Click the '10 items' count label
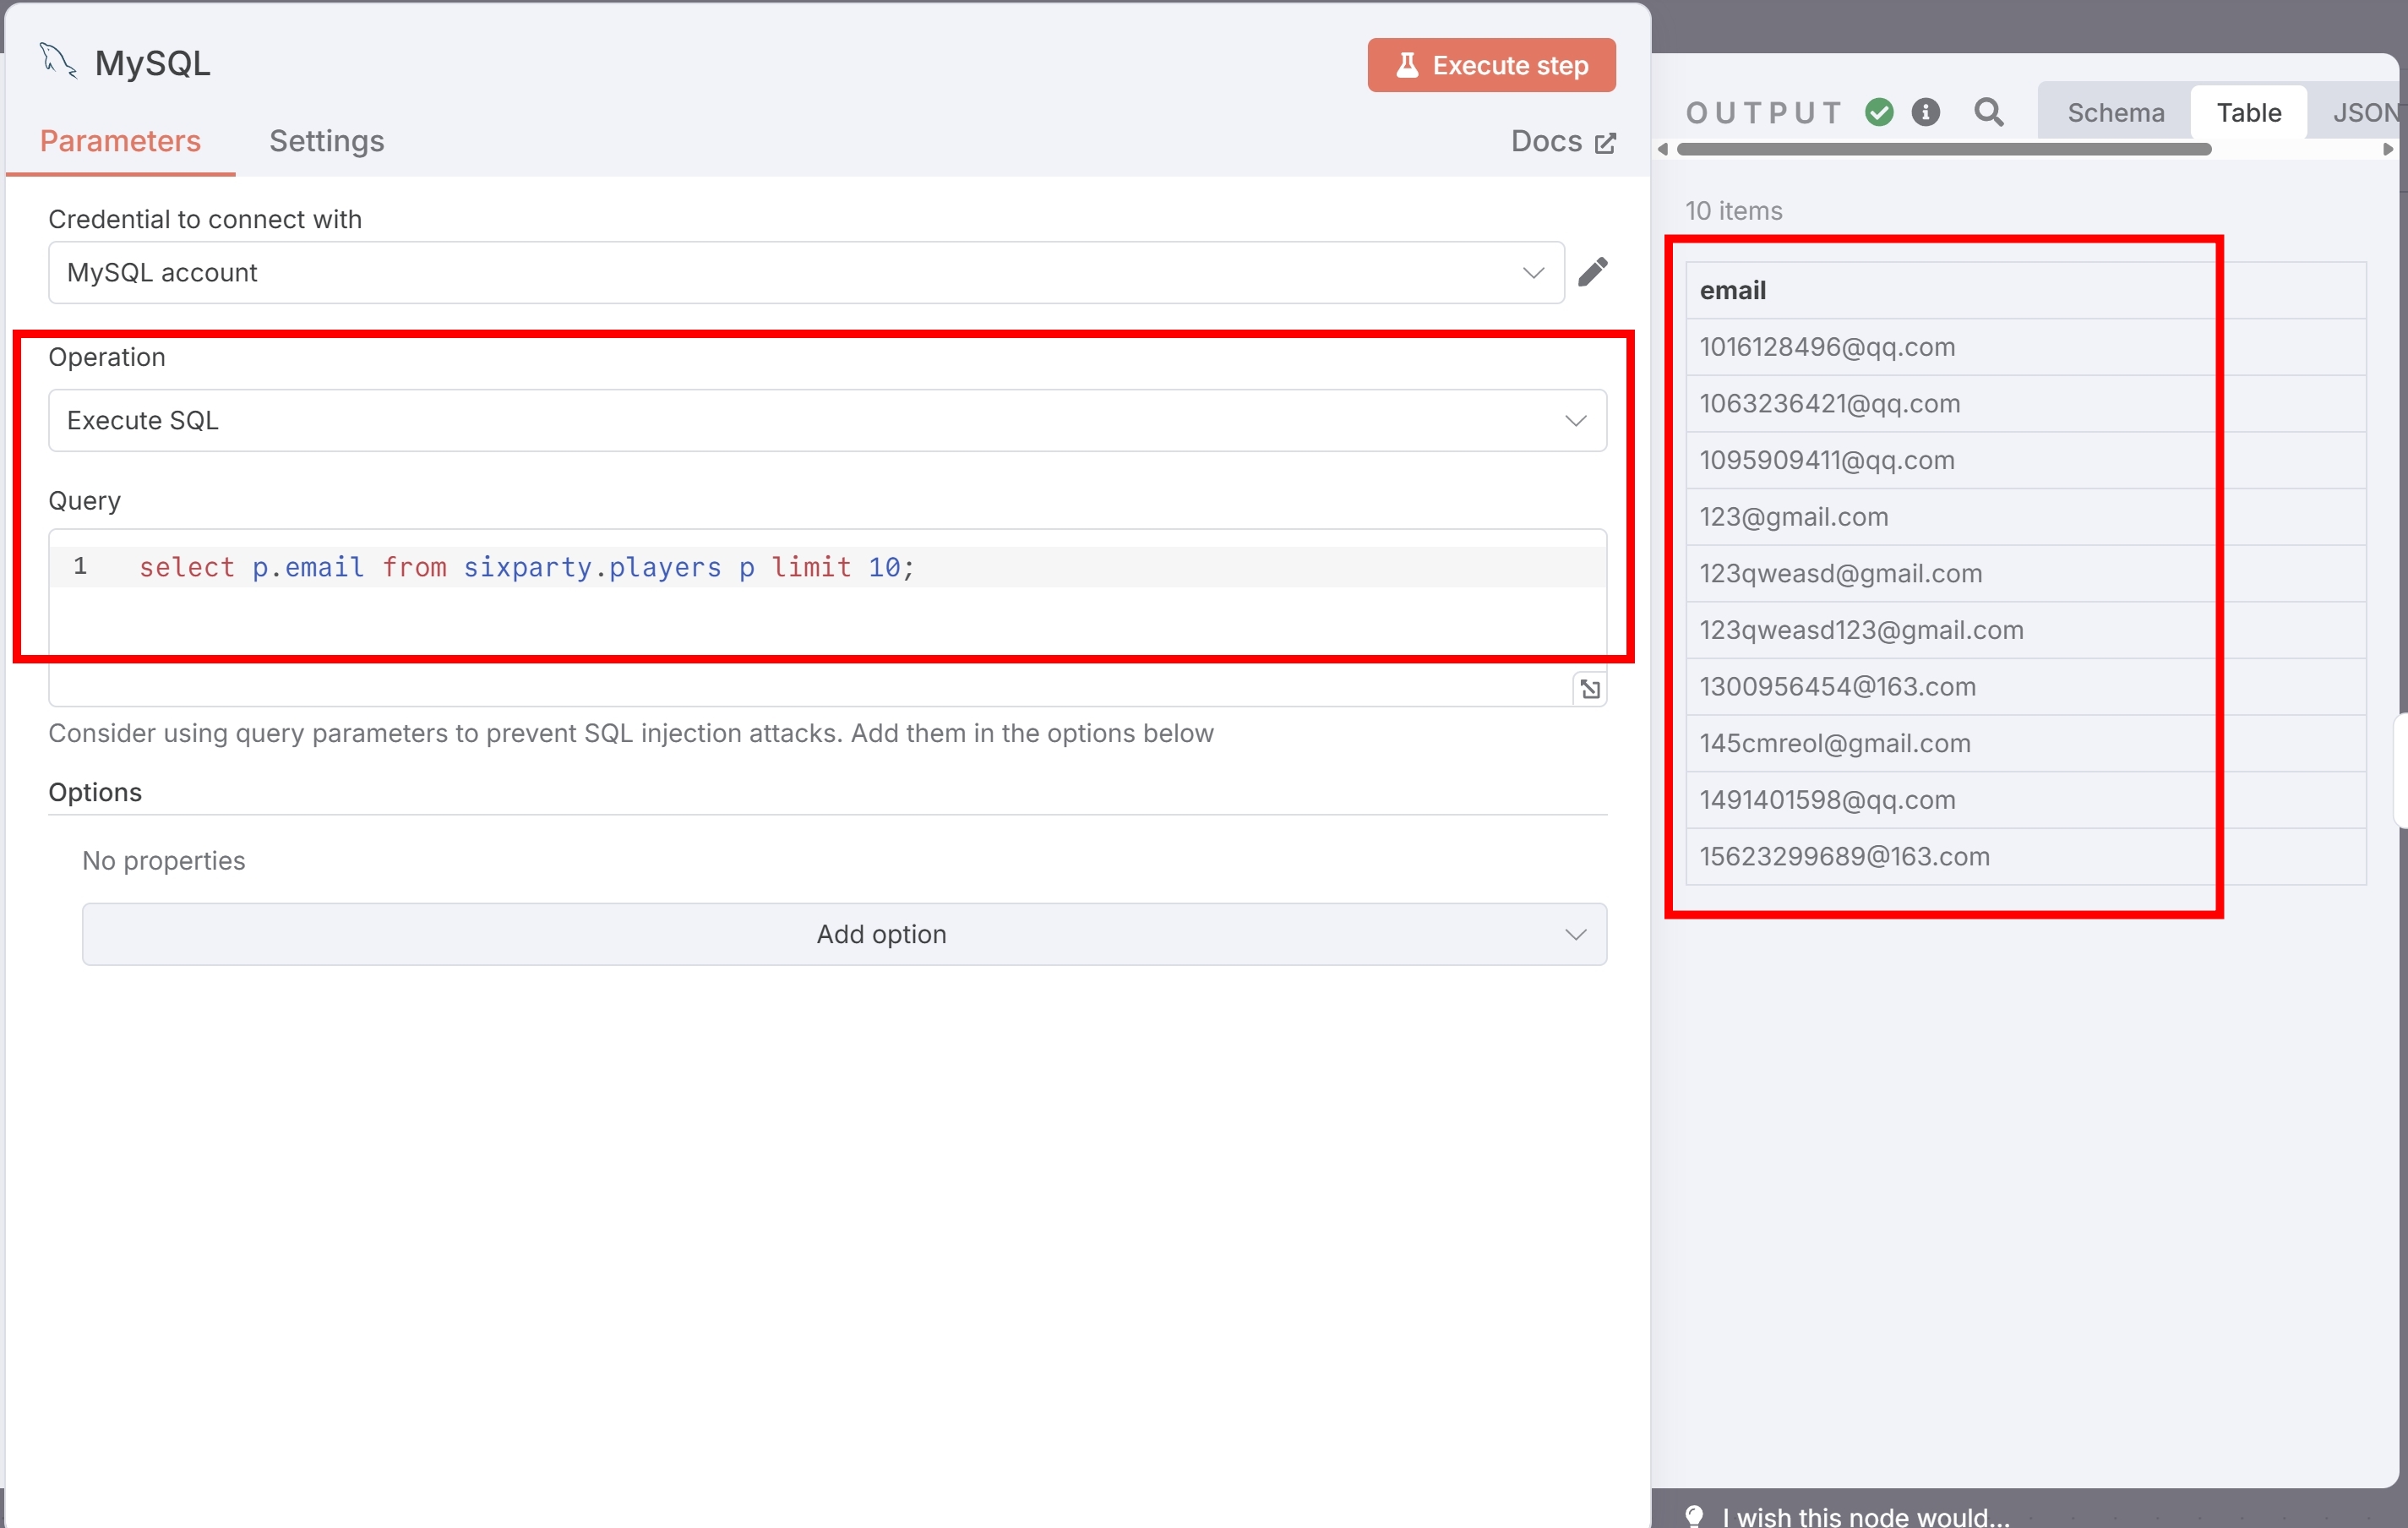Image resolution: width=2408 pixels, height=1528 pixels. click(x=1734, y=211)
